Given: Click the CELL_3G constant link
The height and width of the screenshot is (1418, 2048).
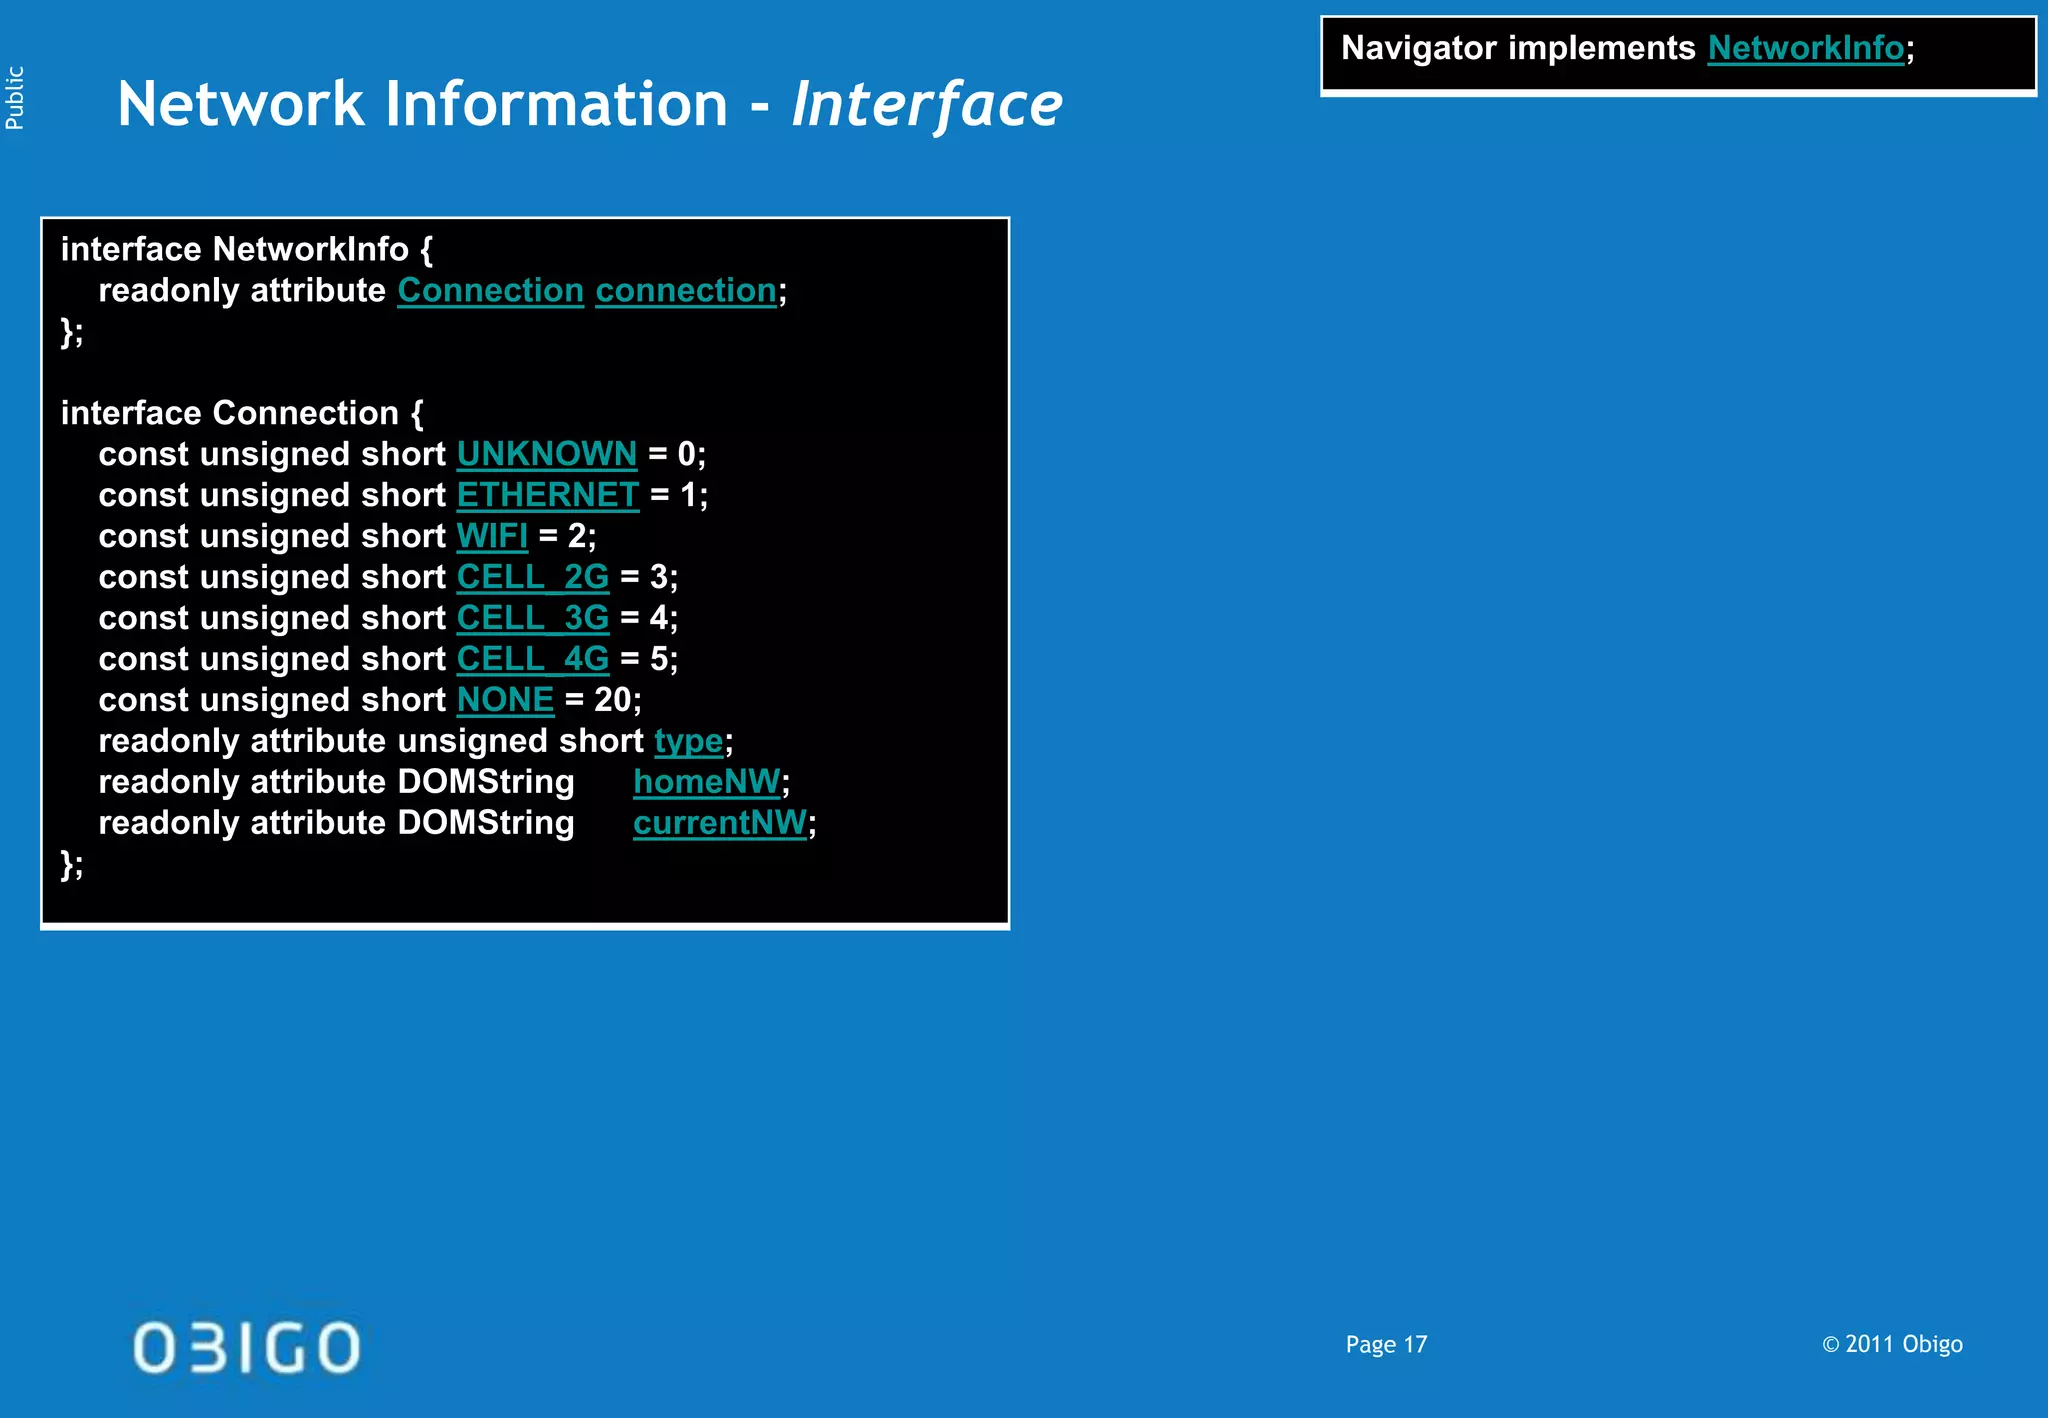Looking at the screenshot, I should (533, 618).
